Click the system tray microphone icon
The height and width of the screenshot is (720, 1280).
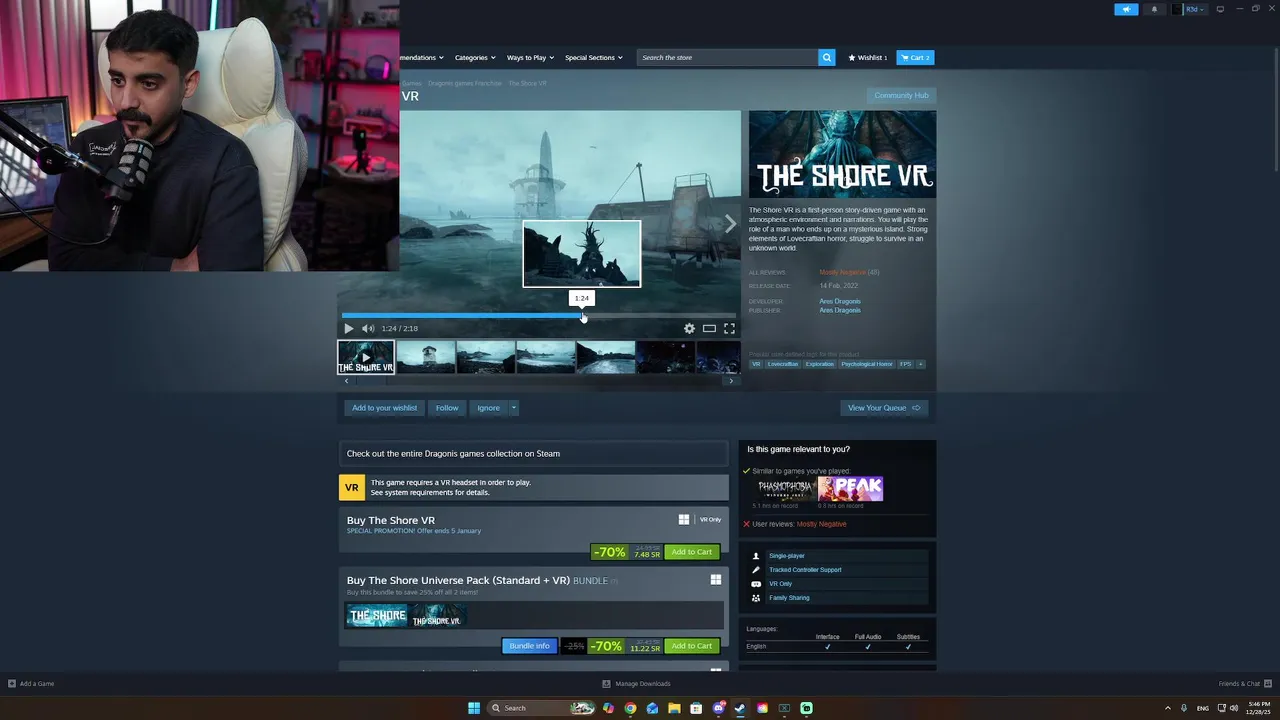point(1184,708)
